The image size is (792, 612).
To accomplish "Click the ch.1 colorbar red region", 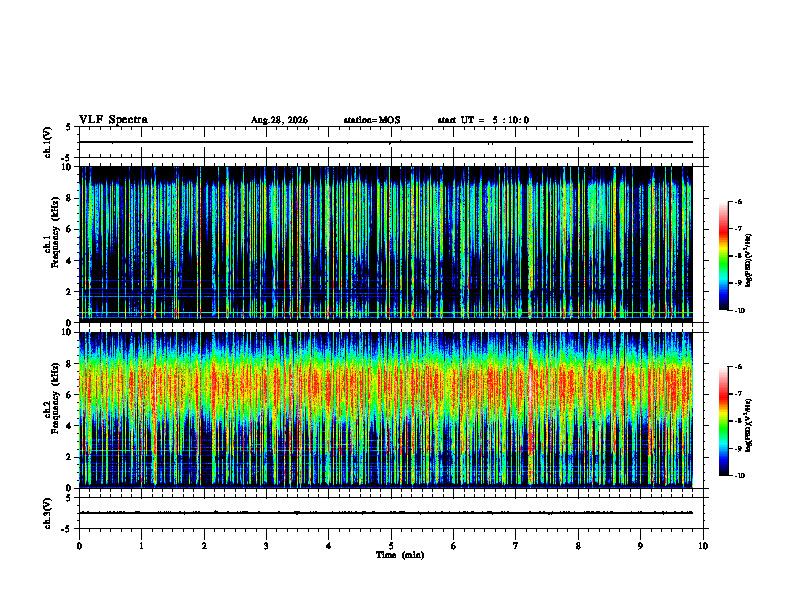I will point(723,231).
